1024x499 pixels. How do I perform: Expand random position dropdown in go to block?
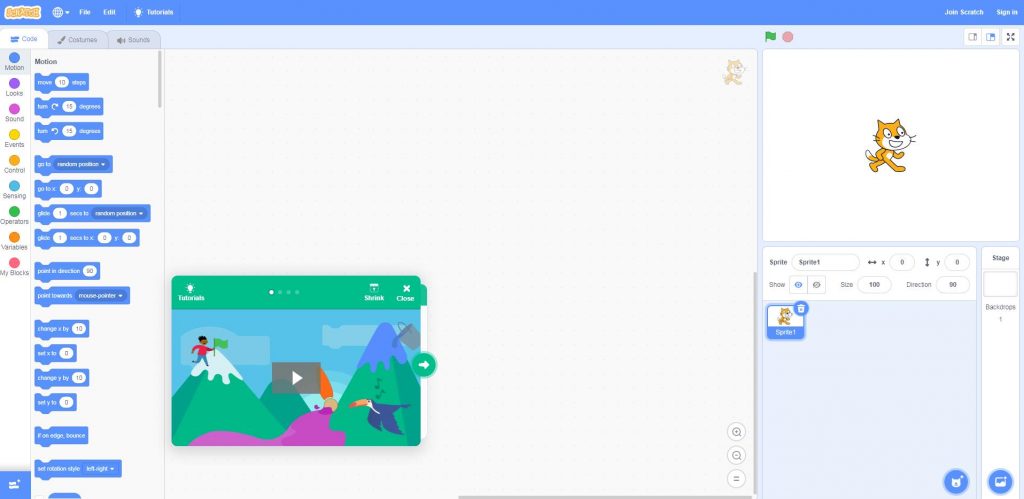(x=82, y=164)
